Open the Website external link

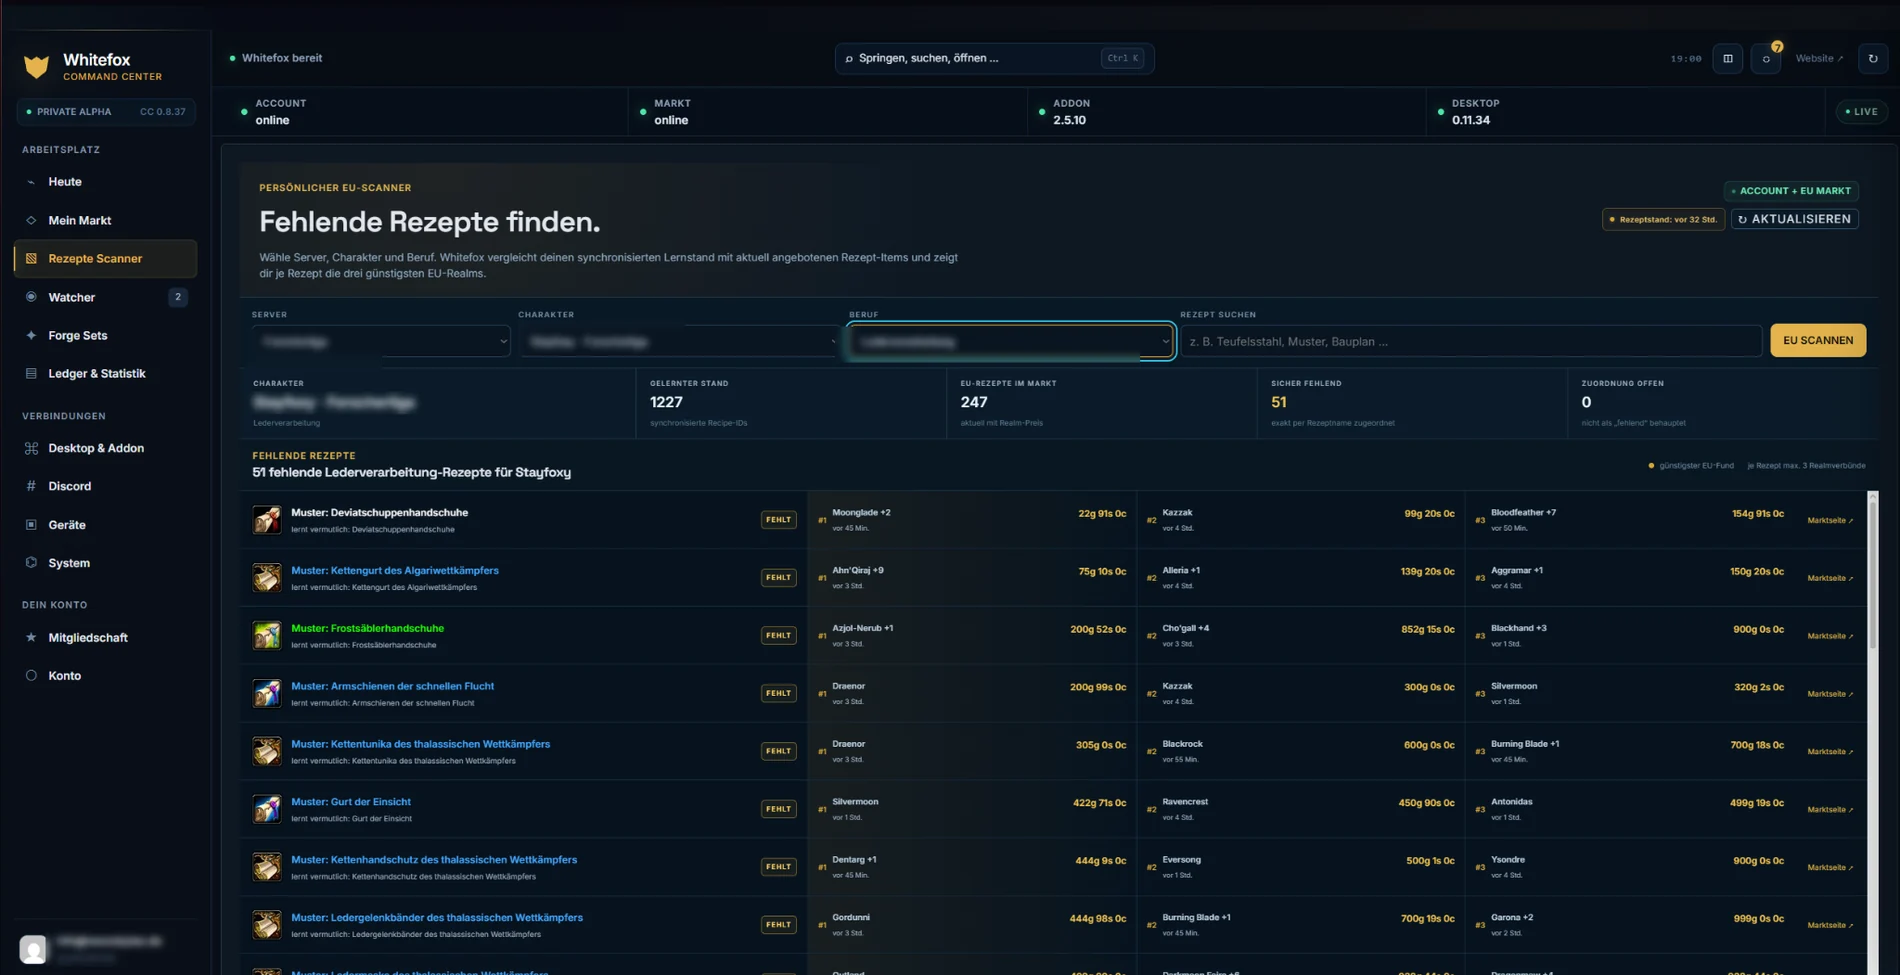click(1819, 59)
